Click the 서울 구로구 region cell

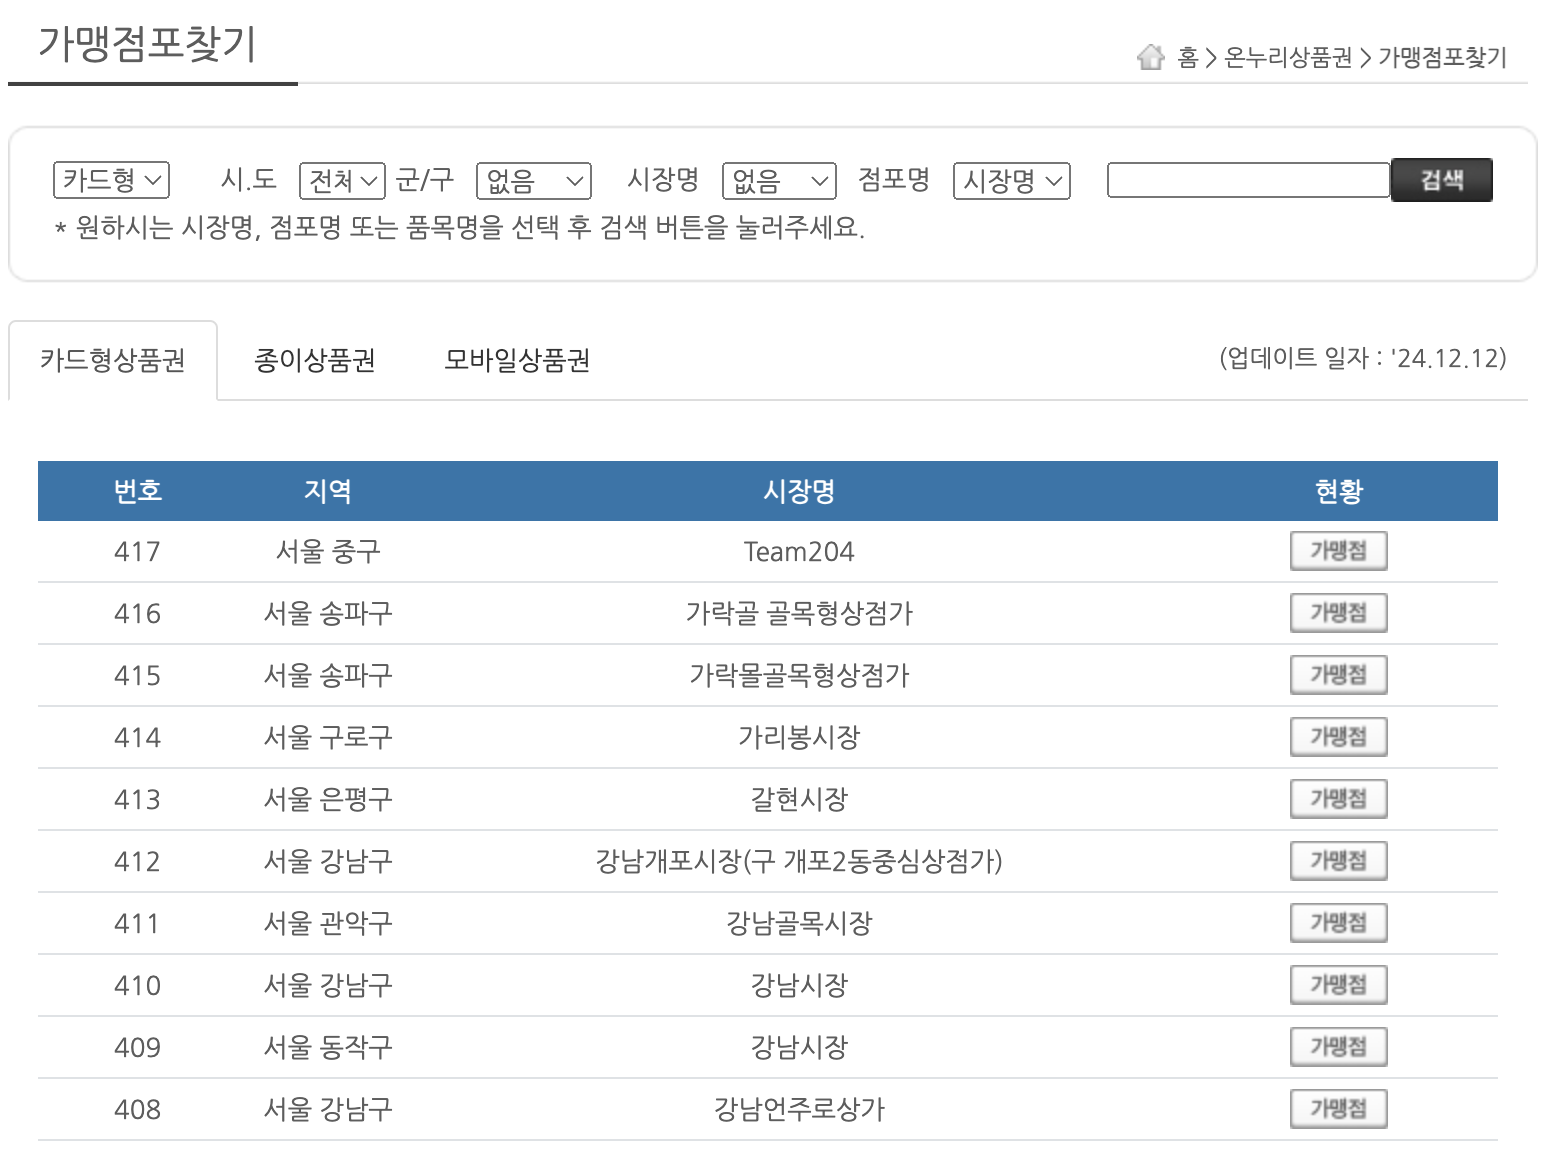328,737
